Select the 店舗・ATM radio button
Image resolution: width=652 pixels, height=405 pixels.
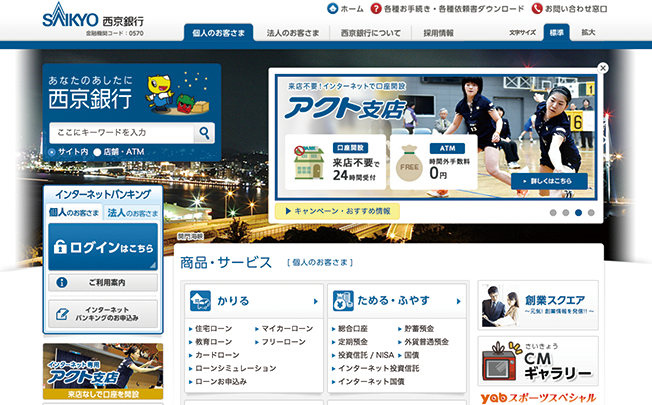pos(97,152)
